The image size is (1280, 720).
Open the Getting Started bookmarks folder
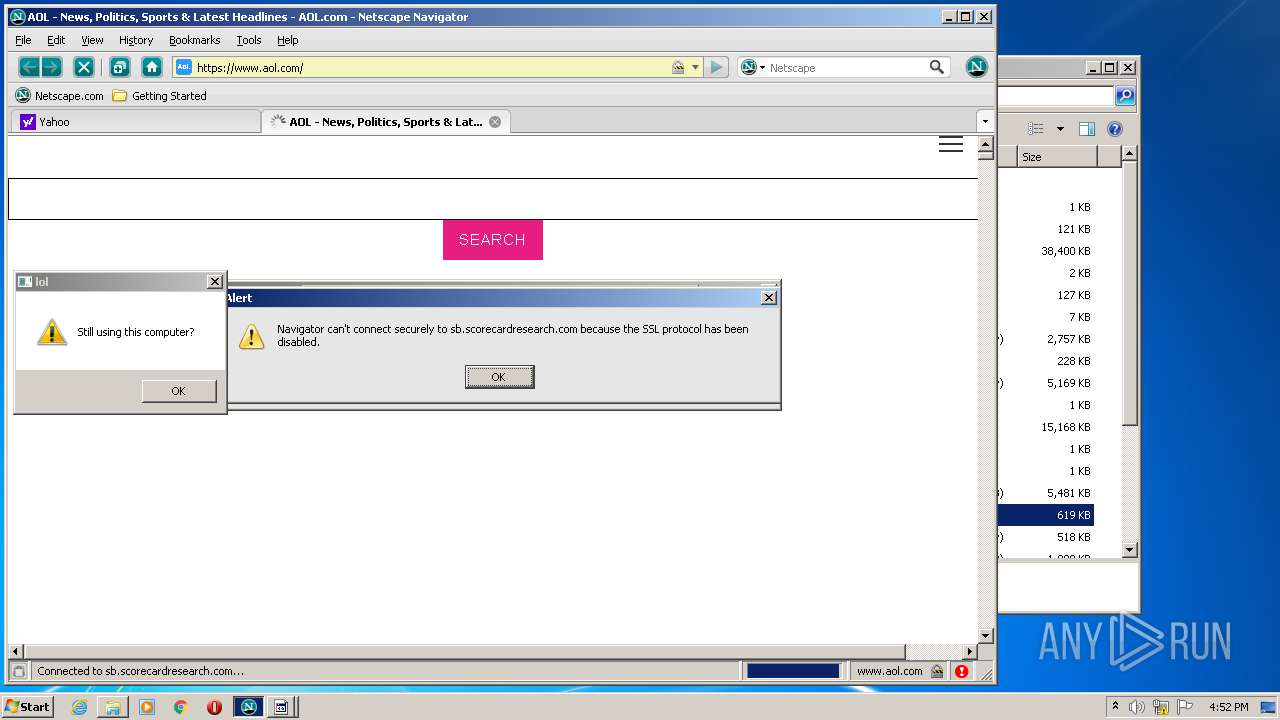[160, 96]
